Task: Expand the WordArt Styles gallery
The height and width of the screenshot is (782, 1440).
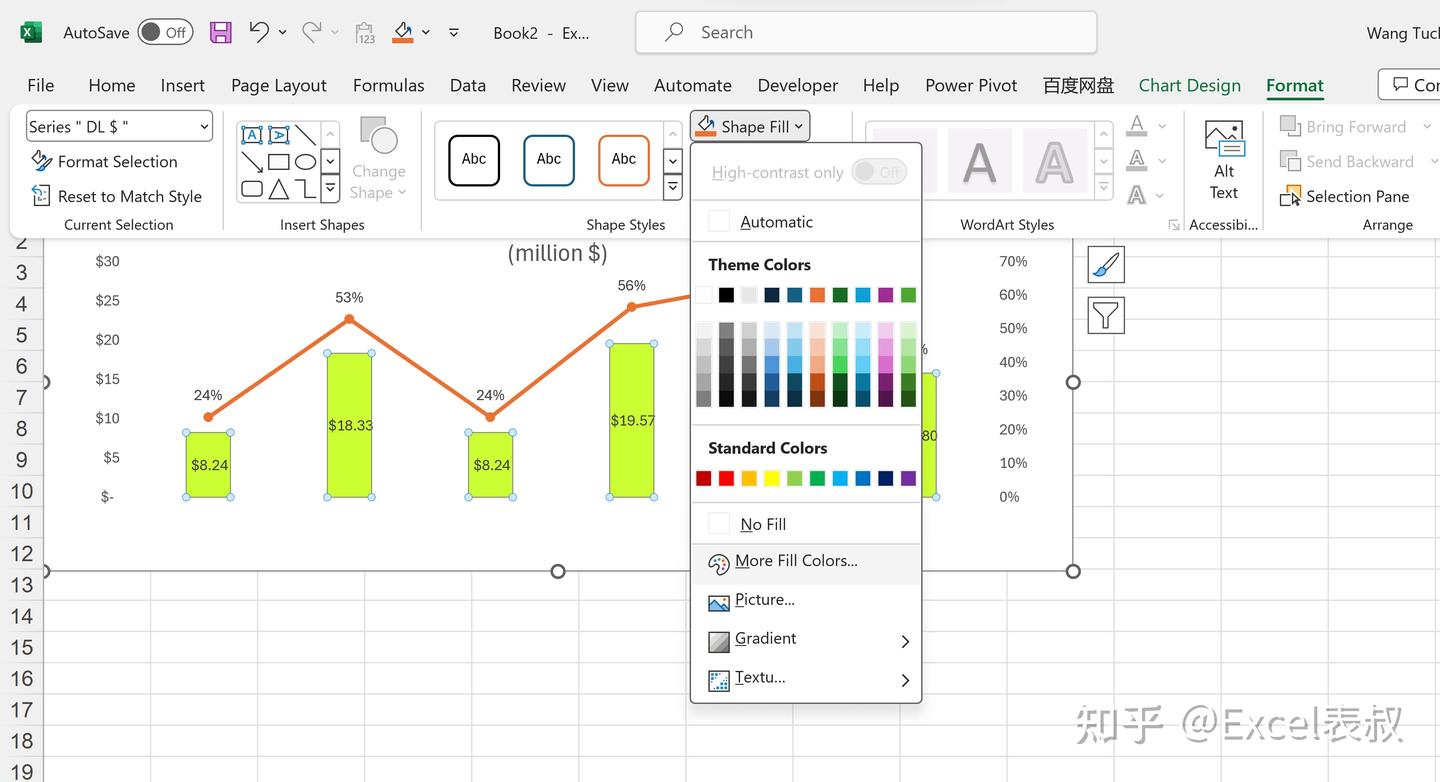Action: [x=1104, y=187]
